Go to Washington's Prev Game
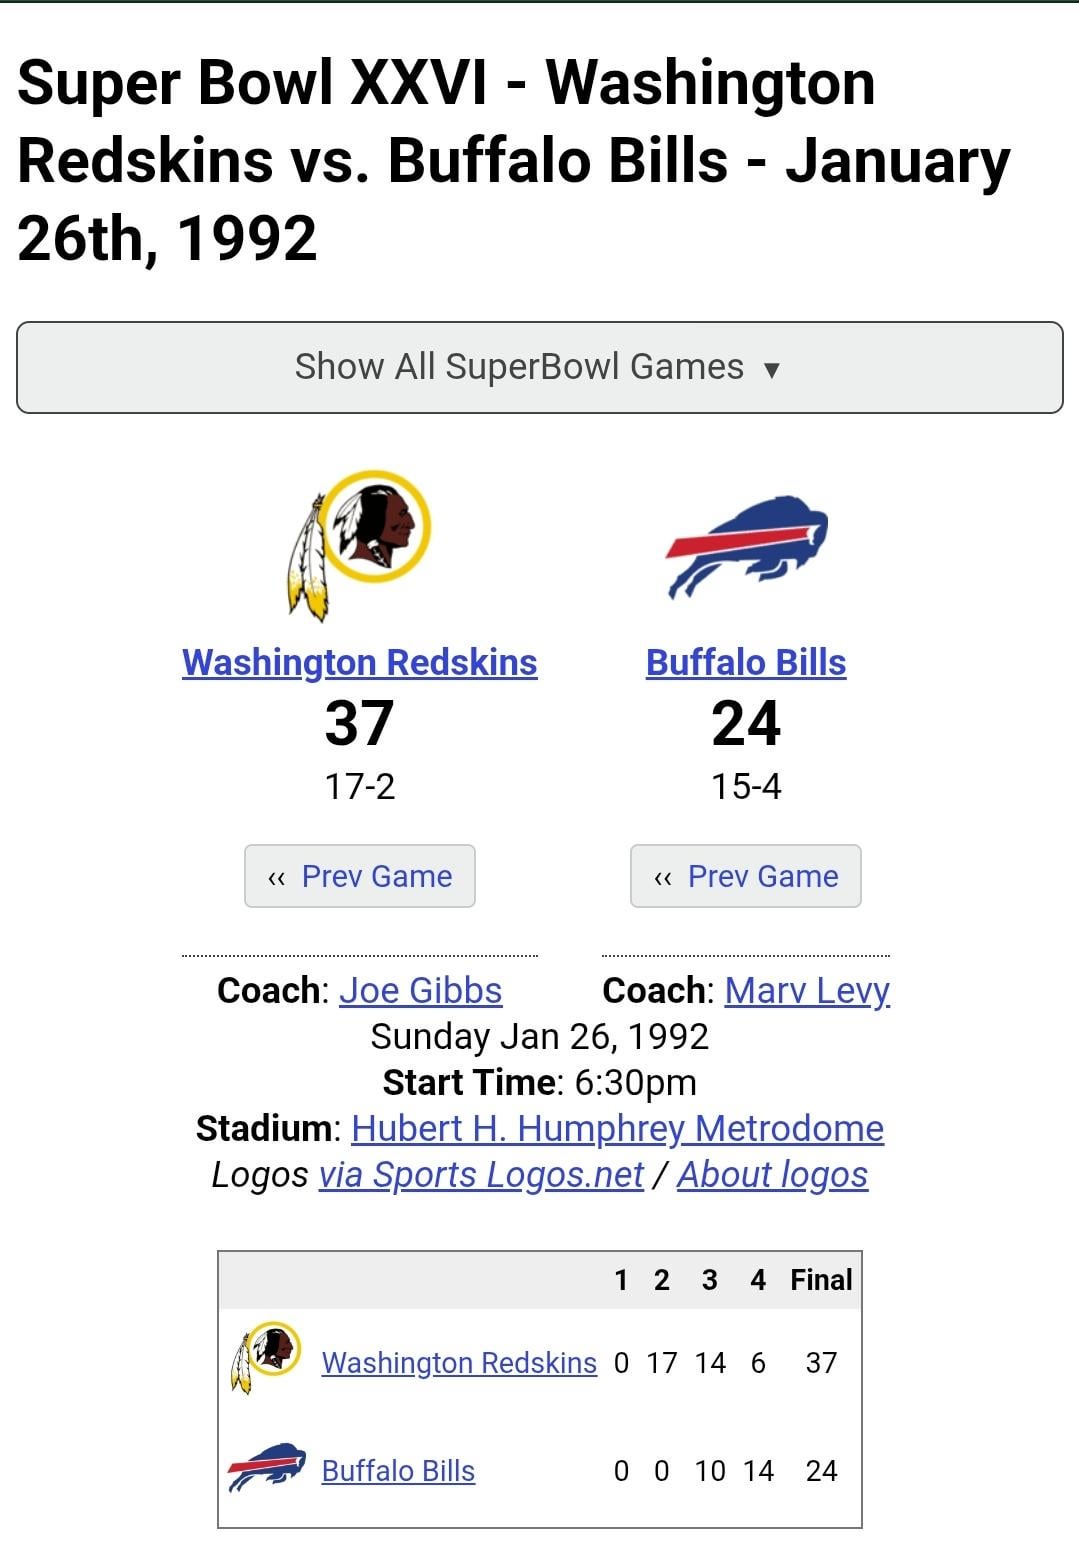The image size is (1079, 1548). 360,876
